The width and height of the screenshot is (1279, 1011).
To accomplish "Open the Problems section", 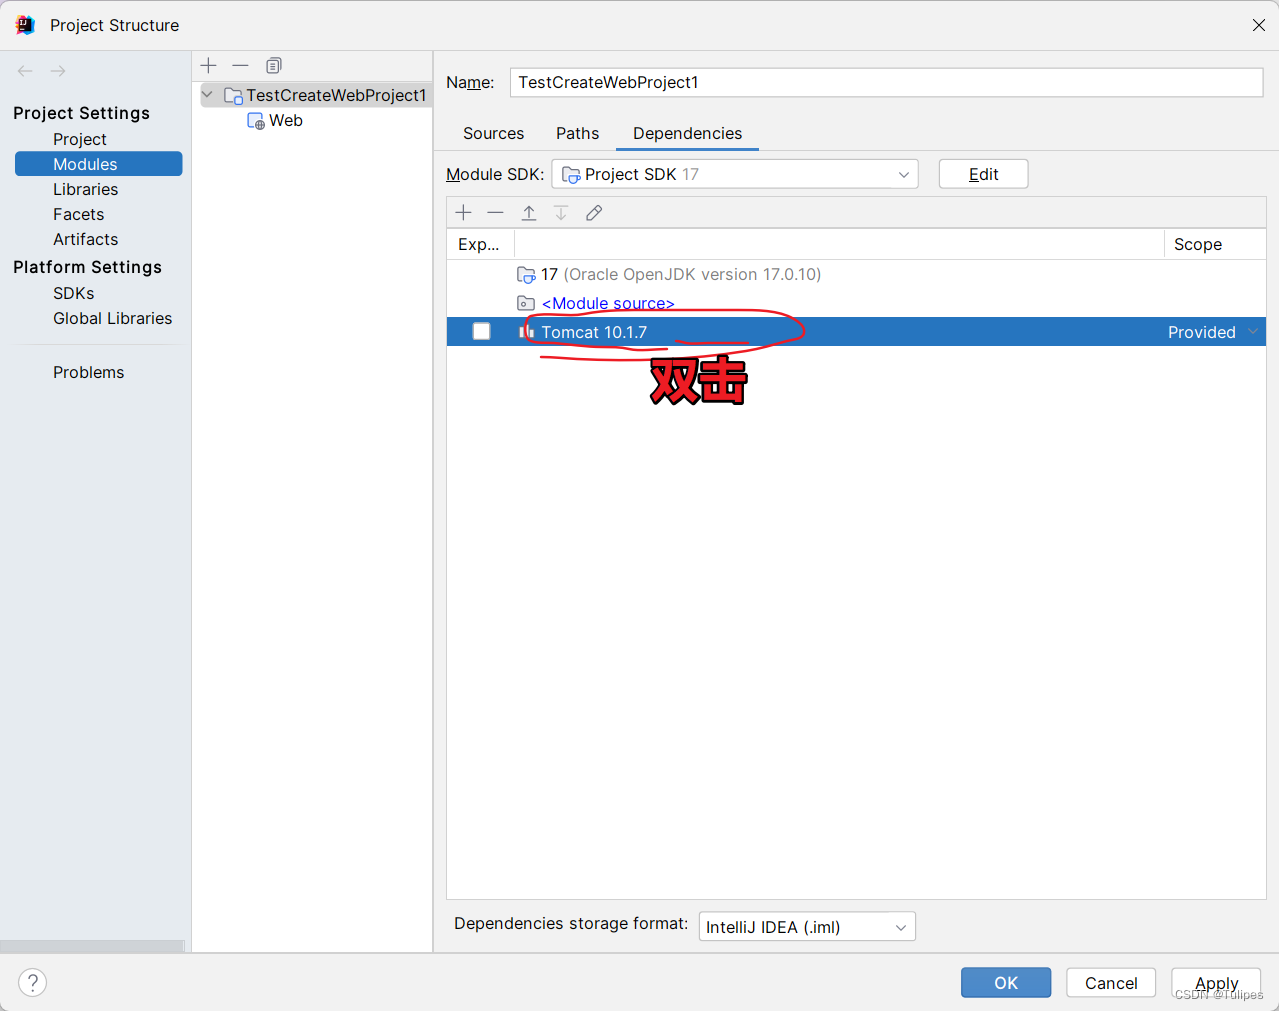I will tap(88, 372).
